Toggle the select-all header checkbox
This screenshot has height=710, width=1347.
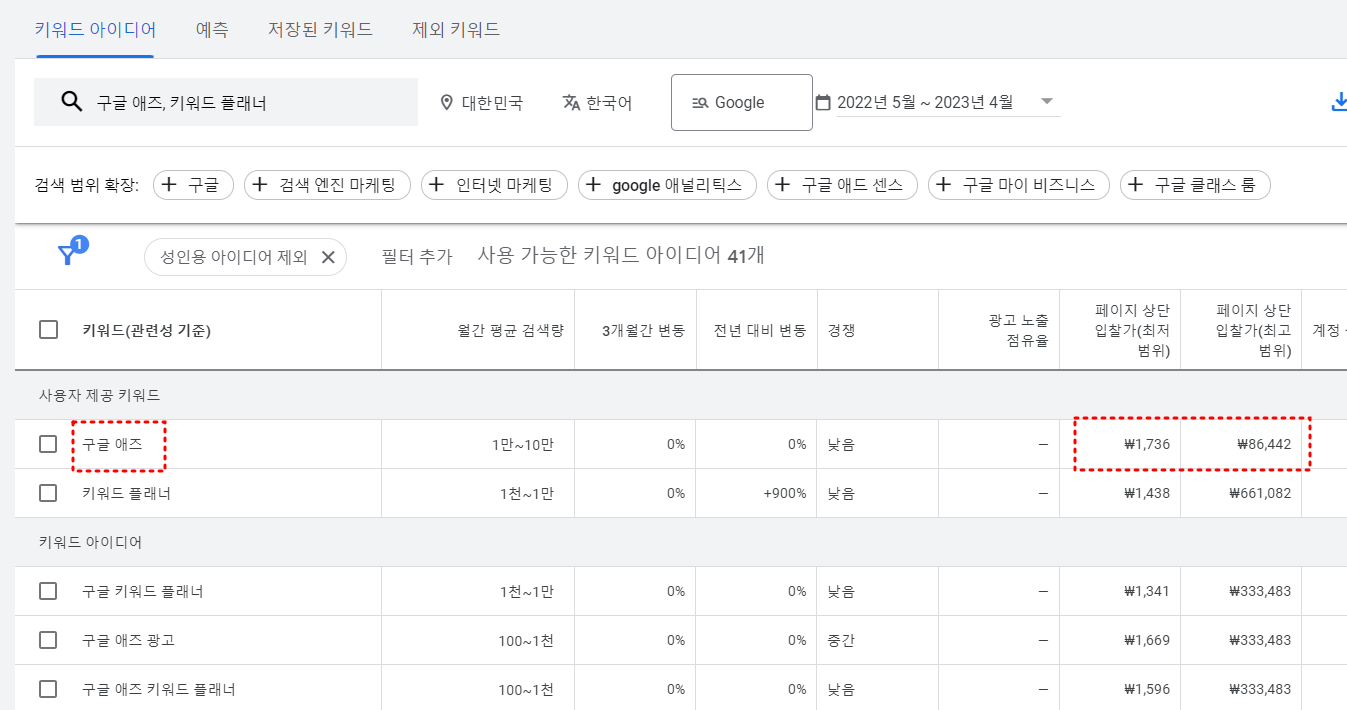tap(48, 330)
